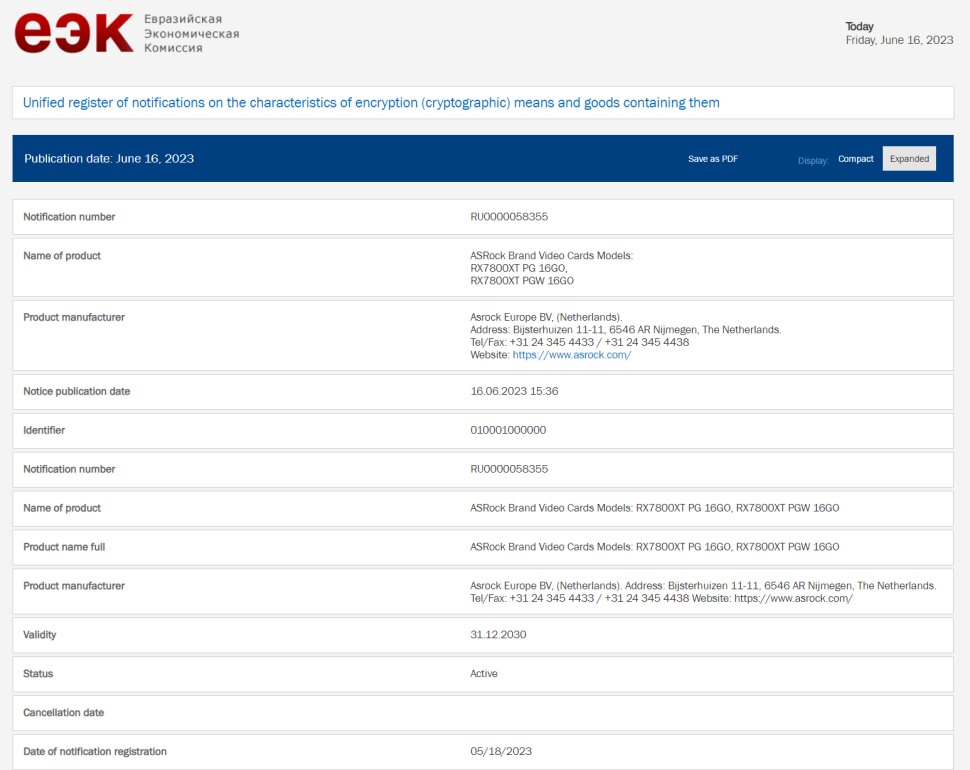
Task: Click Publication date: June 16, 2023 header
Action: tap(109, 158)
